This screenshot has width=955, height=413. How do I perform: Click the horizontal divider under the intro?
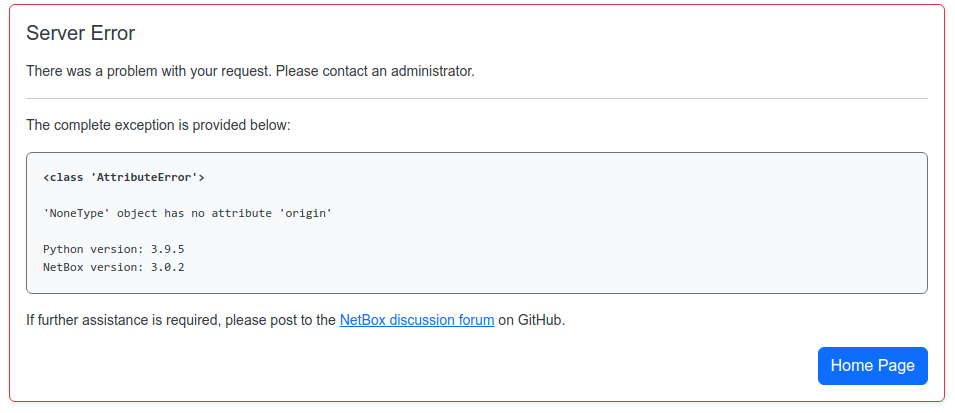(x=477, y=98)
